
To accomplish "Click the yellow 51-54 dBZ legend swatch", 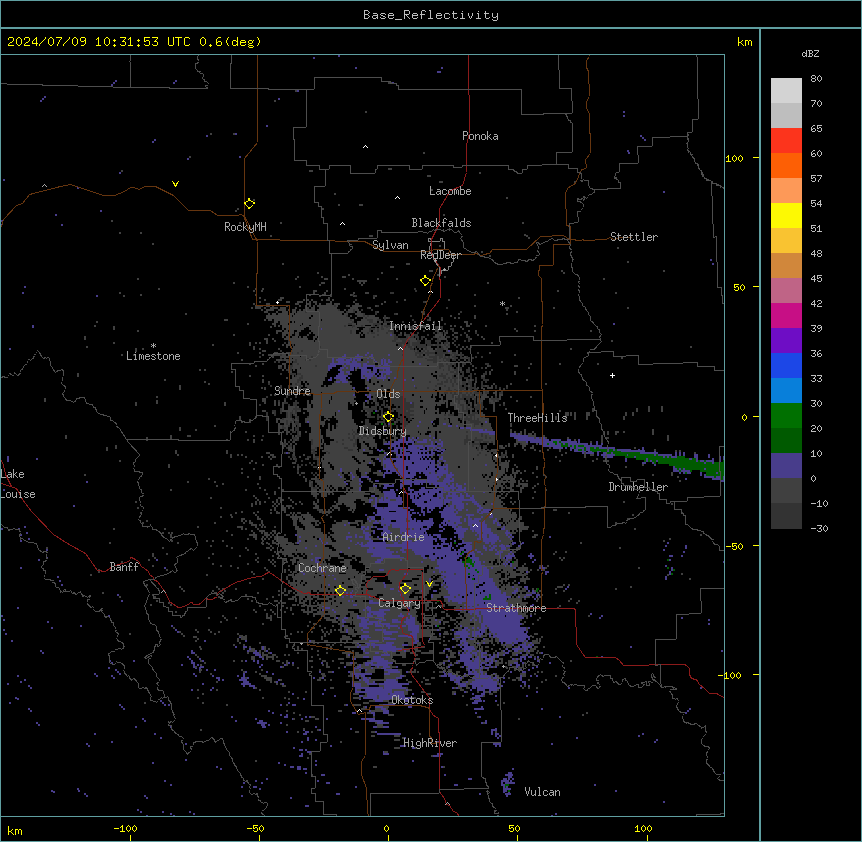I will pyautogui.click(x=786, y=215).
